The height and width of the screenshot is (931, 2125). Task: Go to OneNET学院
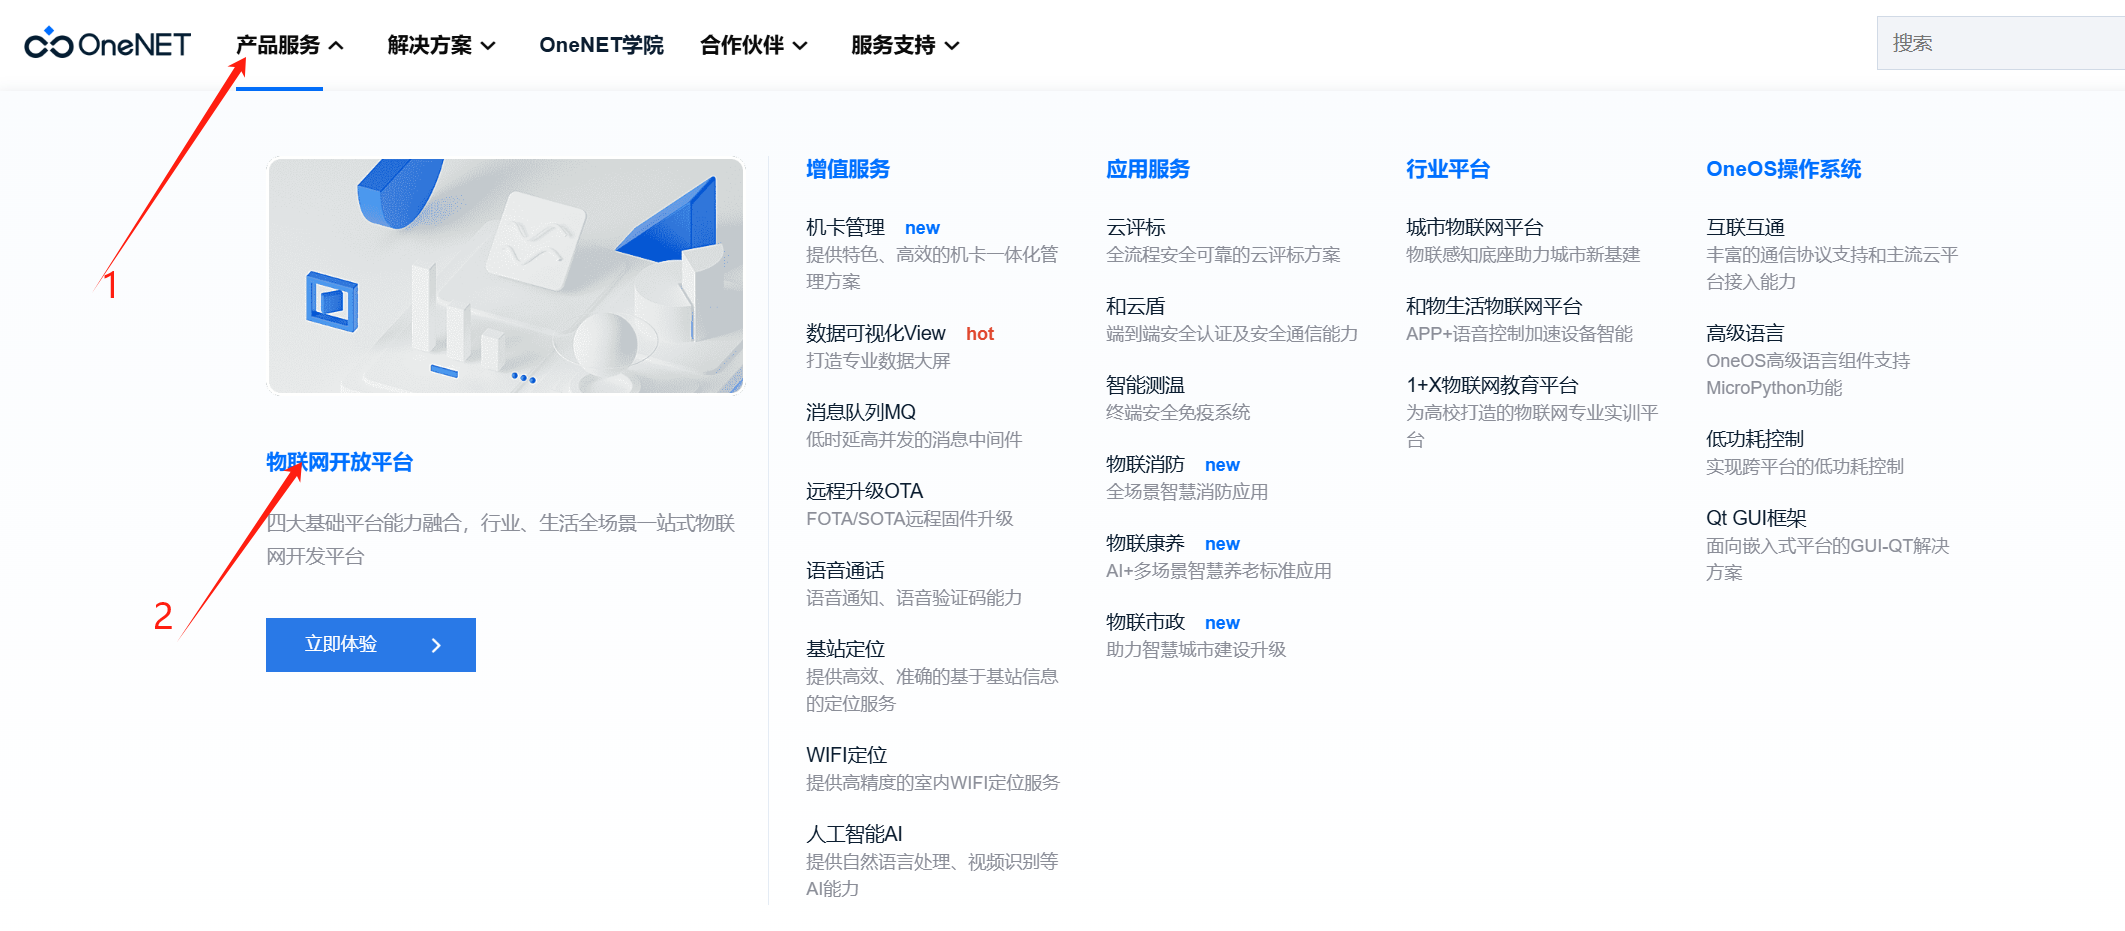601,45
